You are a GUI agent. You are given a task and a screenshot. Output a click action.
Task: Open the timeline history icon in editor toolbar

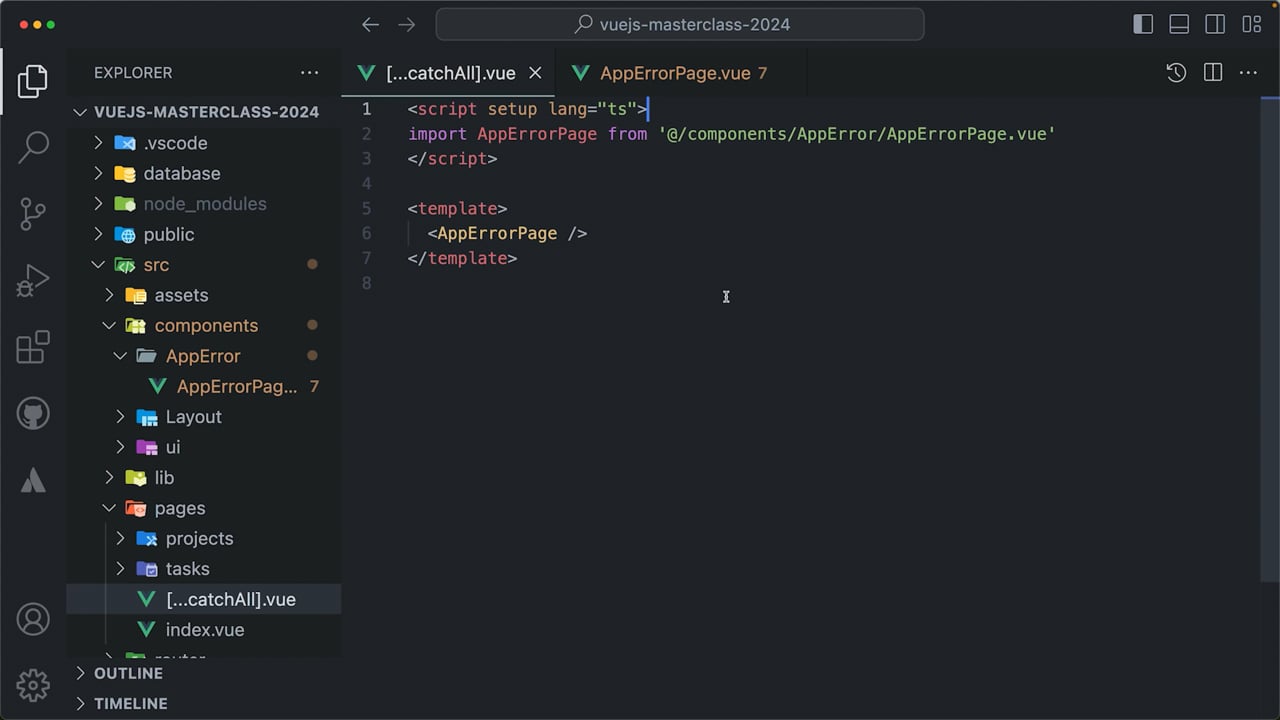(1176, 73)
